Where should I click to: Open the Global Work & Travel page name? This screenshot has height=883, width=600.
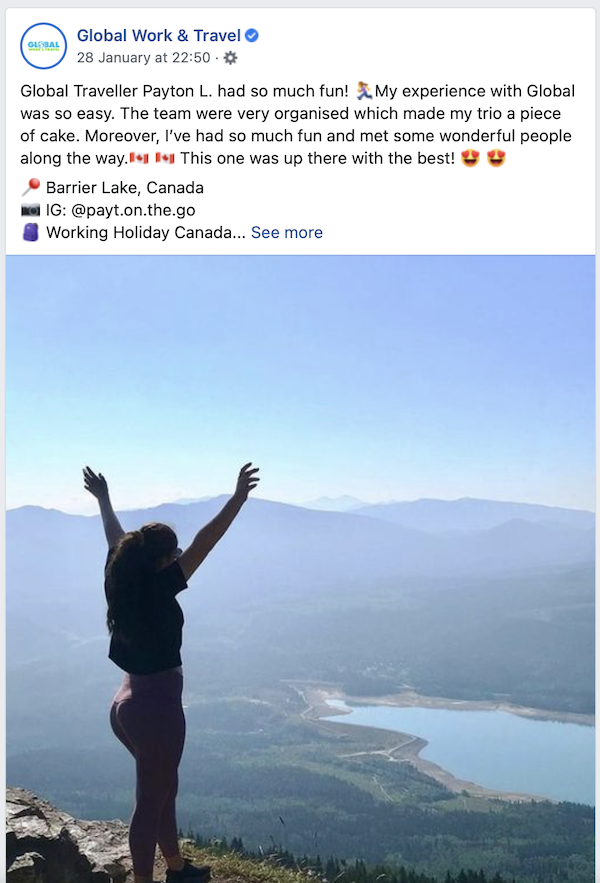pos(159,36)
